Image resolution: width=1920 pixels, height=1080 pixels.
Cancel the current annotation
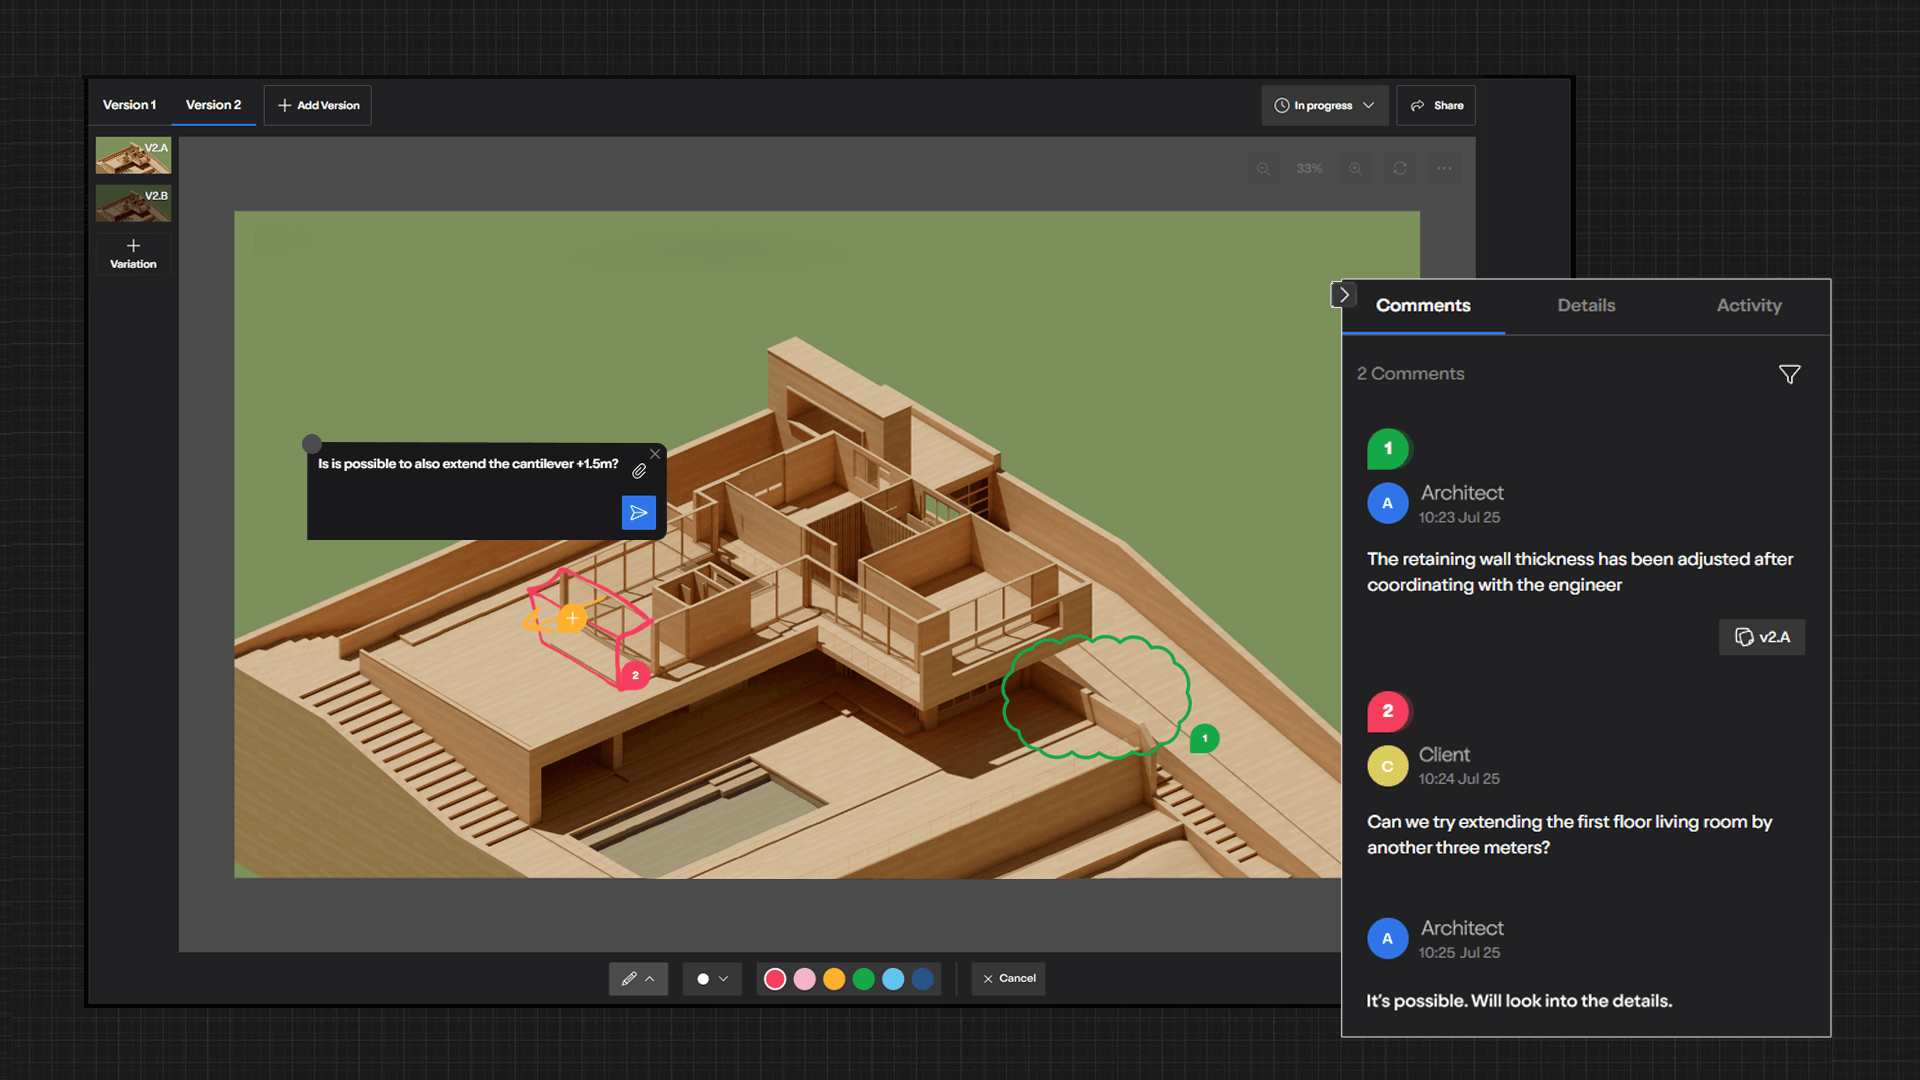[1008, 978]
